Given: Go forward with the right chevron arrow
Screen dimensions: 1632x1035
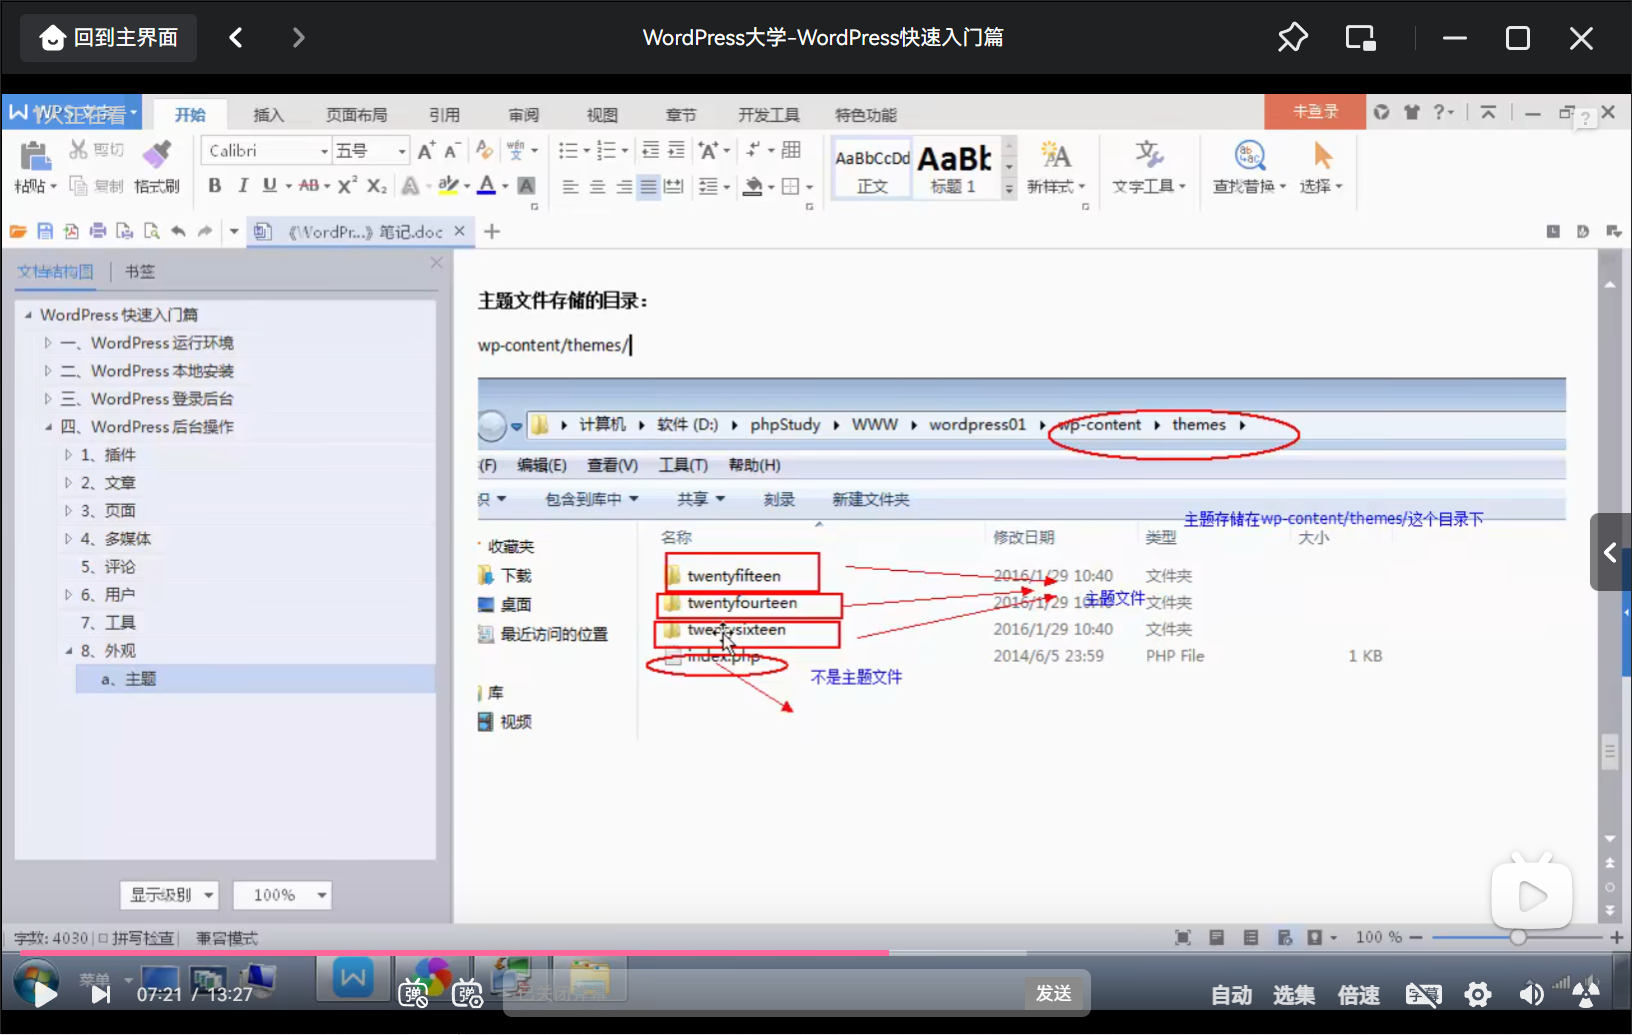Looking at the screenshot, I should click(x=298, y=38).
